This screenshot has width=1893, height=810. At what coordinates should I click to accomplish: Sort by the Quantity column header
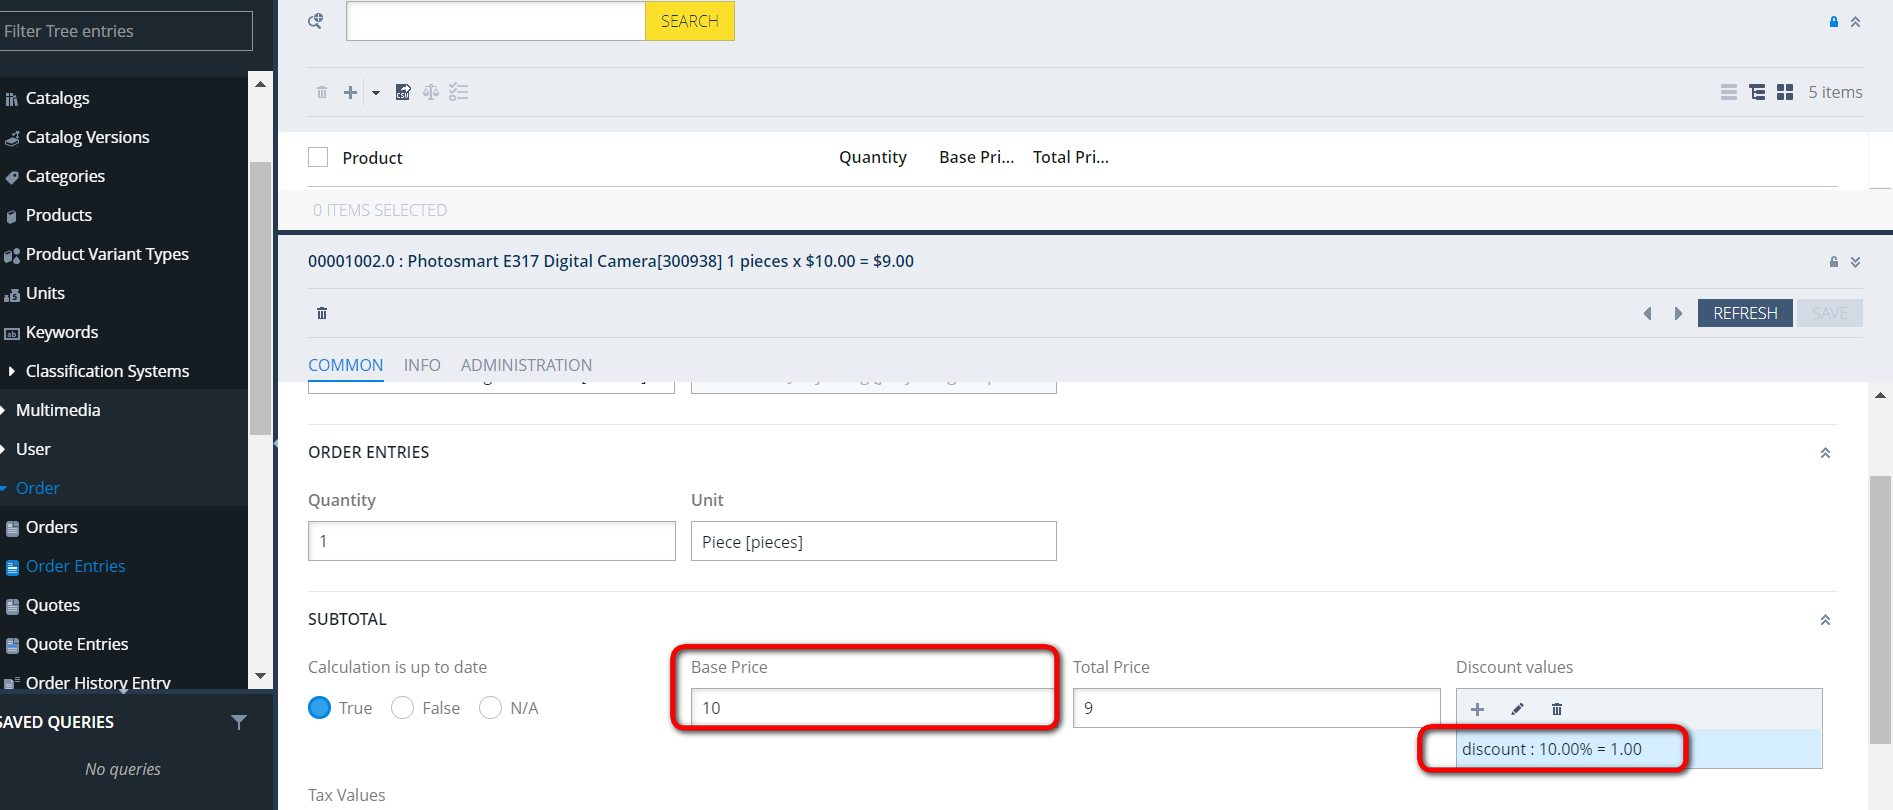[873, 157]
